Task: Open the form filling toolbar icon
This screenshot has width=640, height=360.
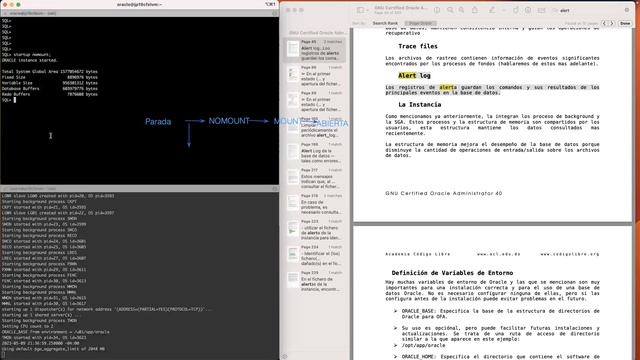Action: [x=541, y=10]
